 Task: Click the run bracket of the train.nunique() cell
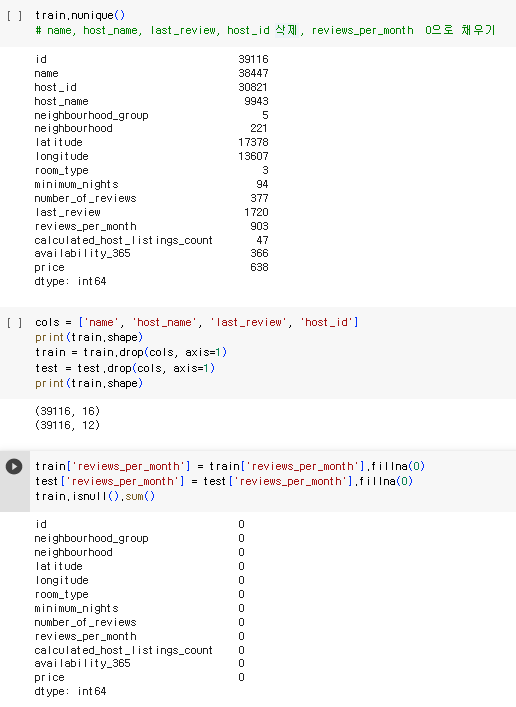(x=14, y=15)
